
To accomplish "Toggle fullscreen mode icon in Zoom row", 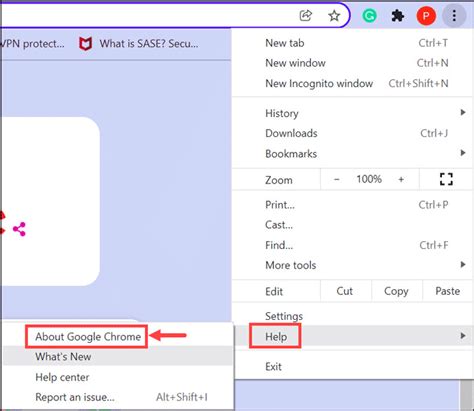I will [446, 179].
